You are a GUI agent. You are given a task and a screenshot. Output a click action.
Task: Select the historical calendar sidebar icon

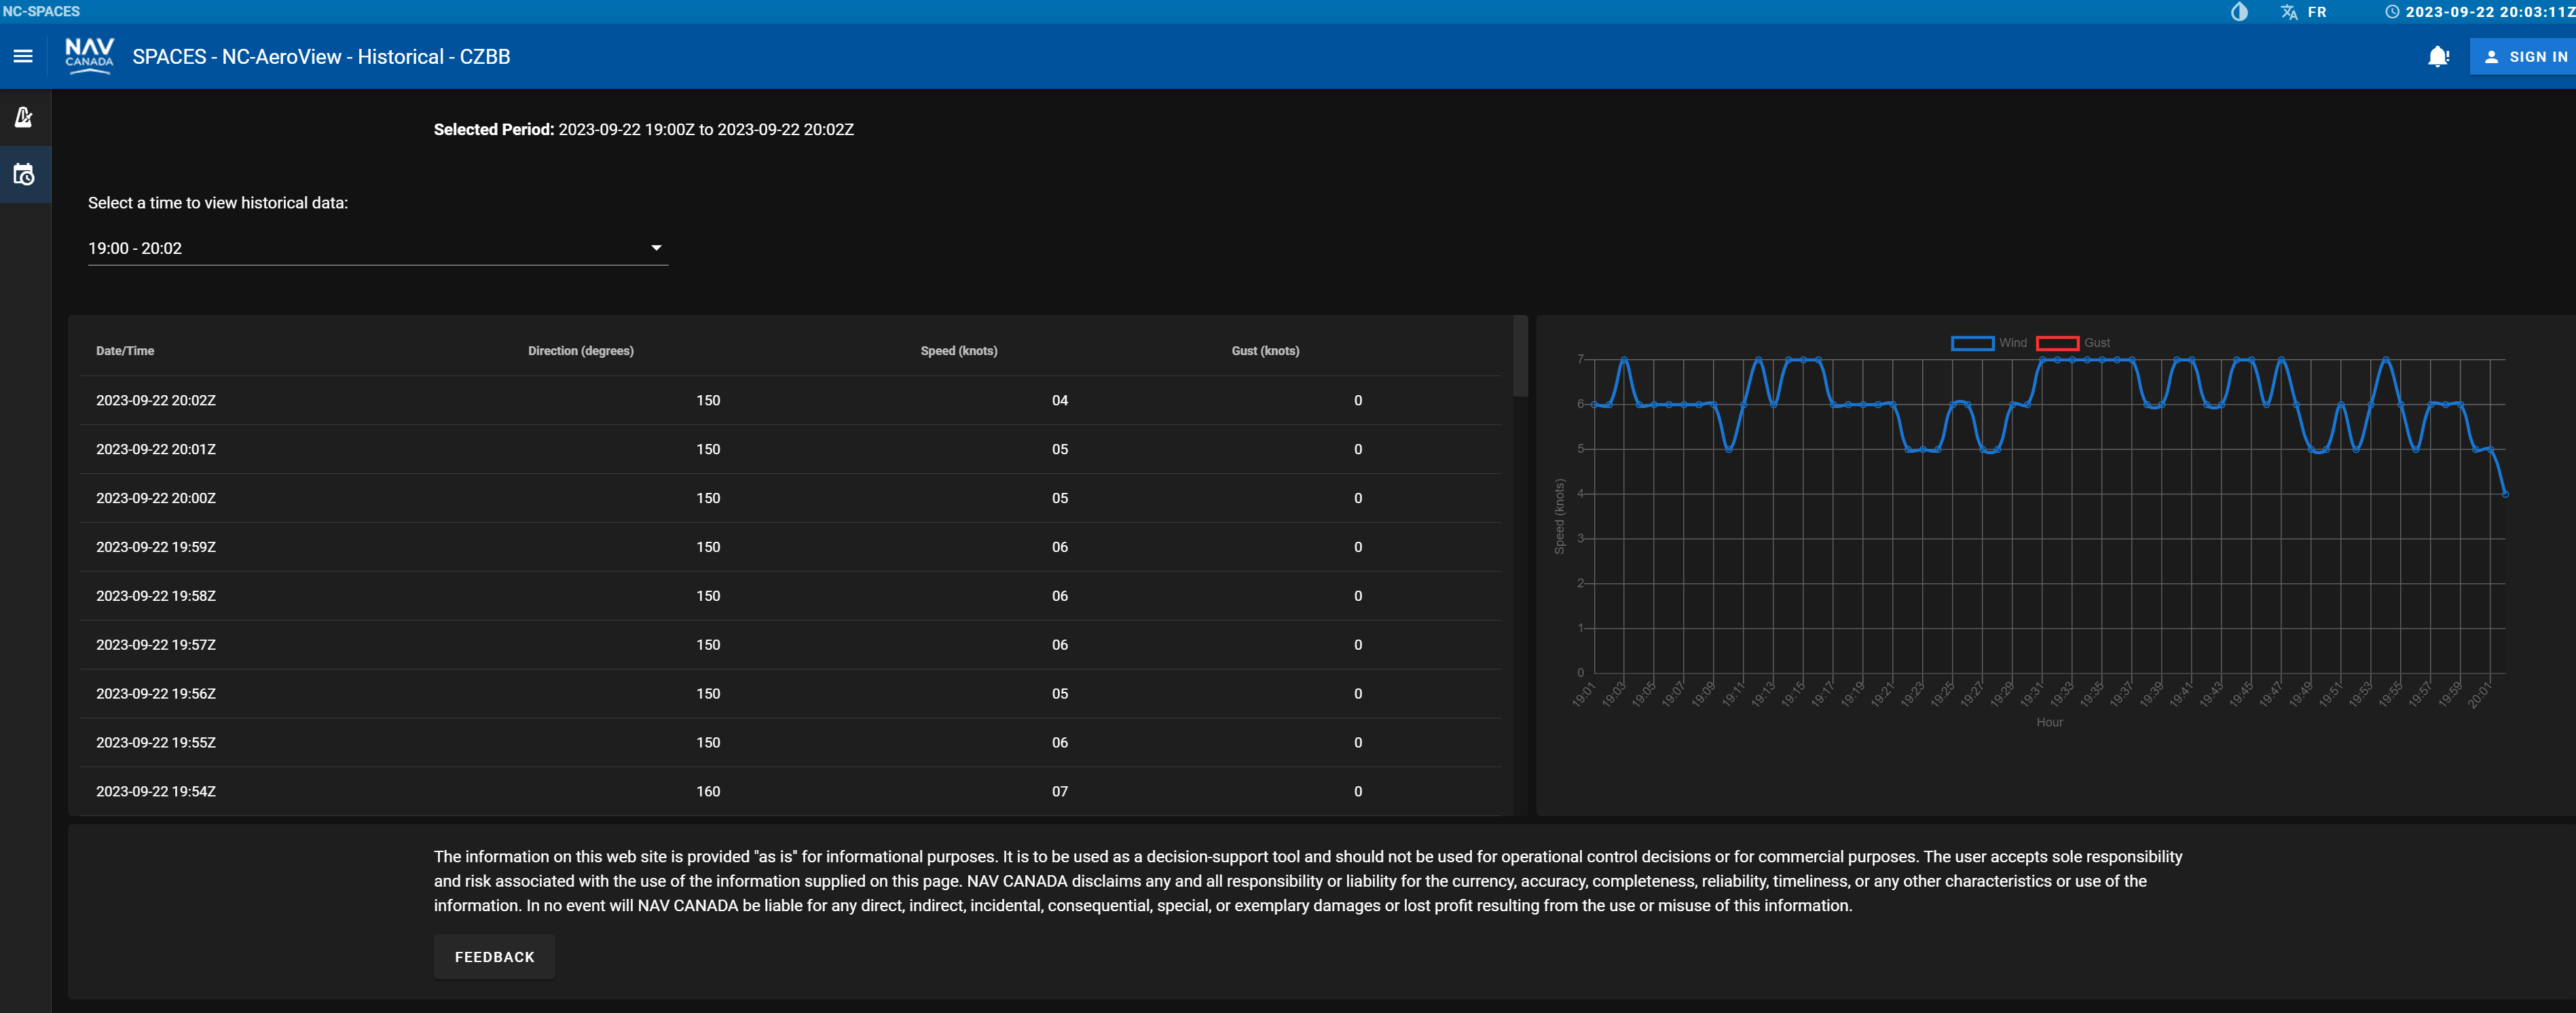coord(24,175)
